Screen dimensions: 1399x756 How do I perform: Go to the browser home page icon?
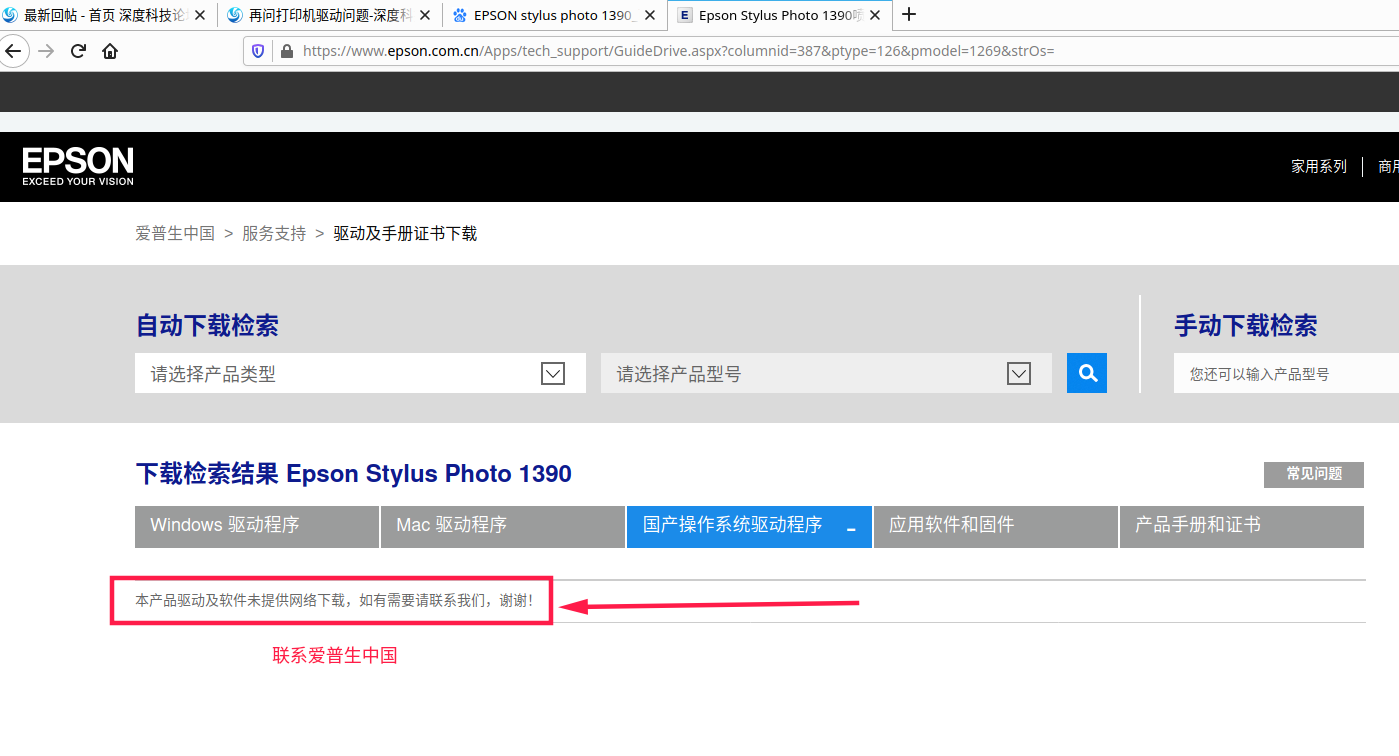coord(110,51)
